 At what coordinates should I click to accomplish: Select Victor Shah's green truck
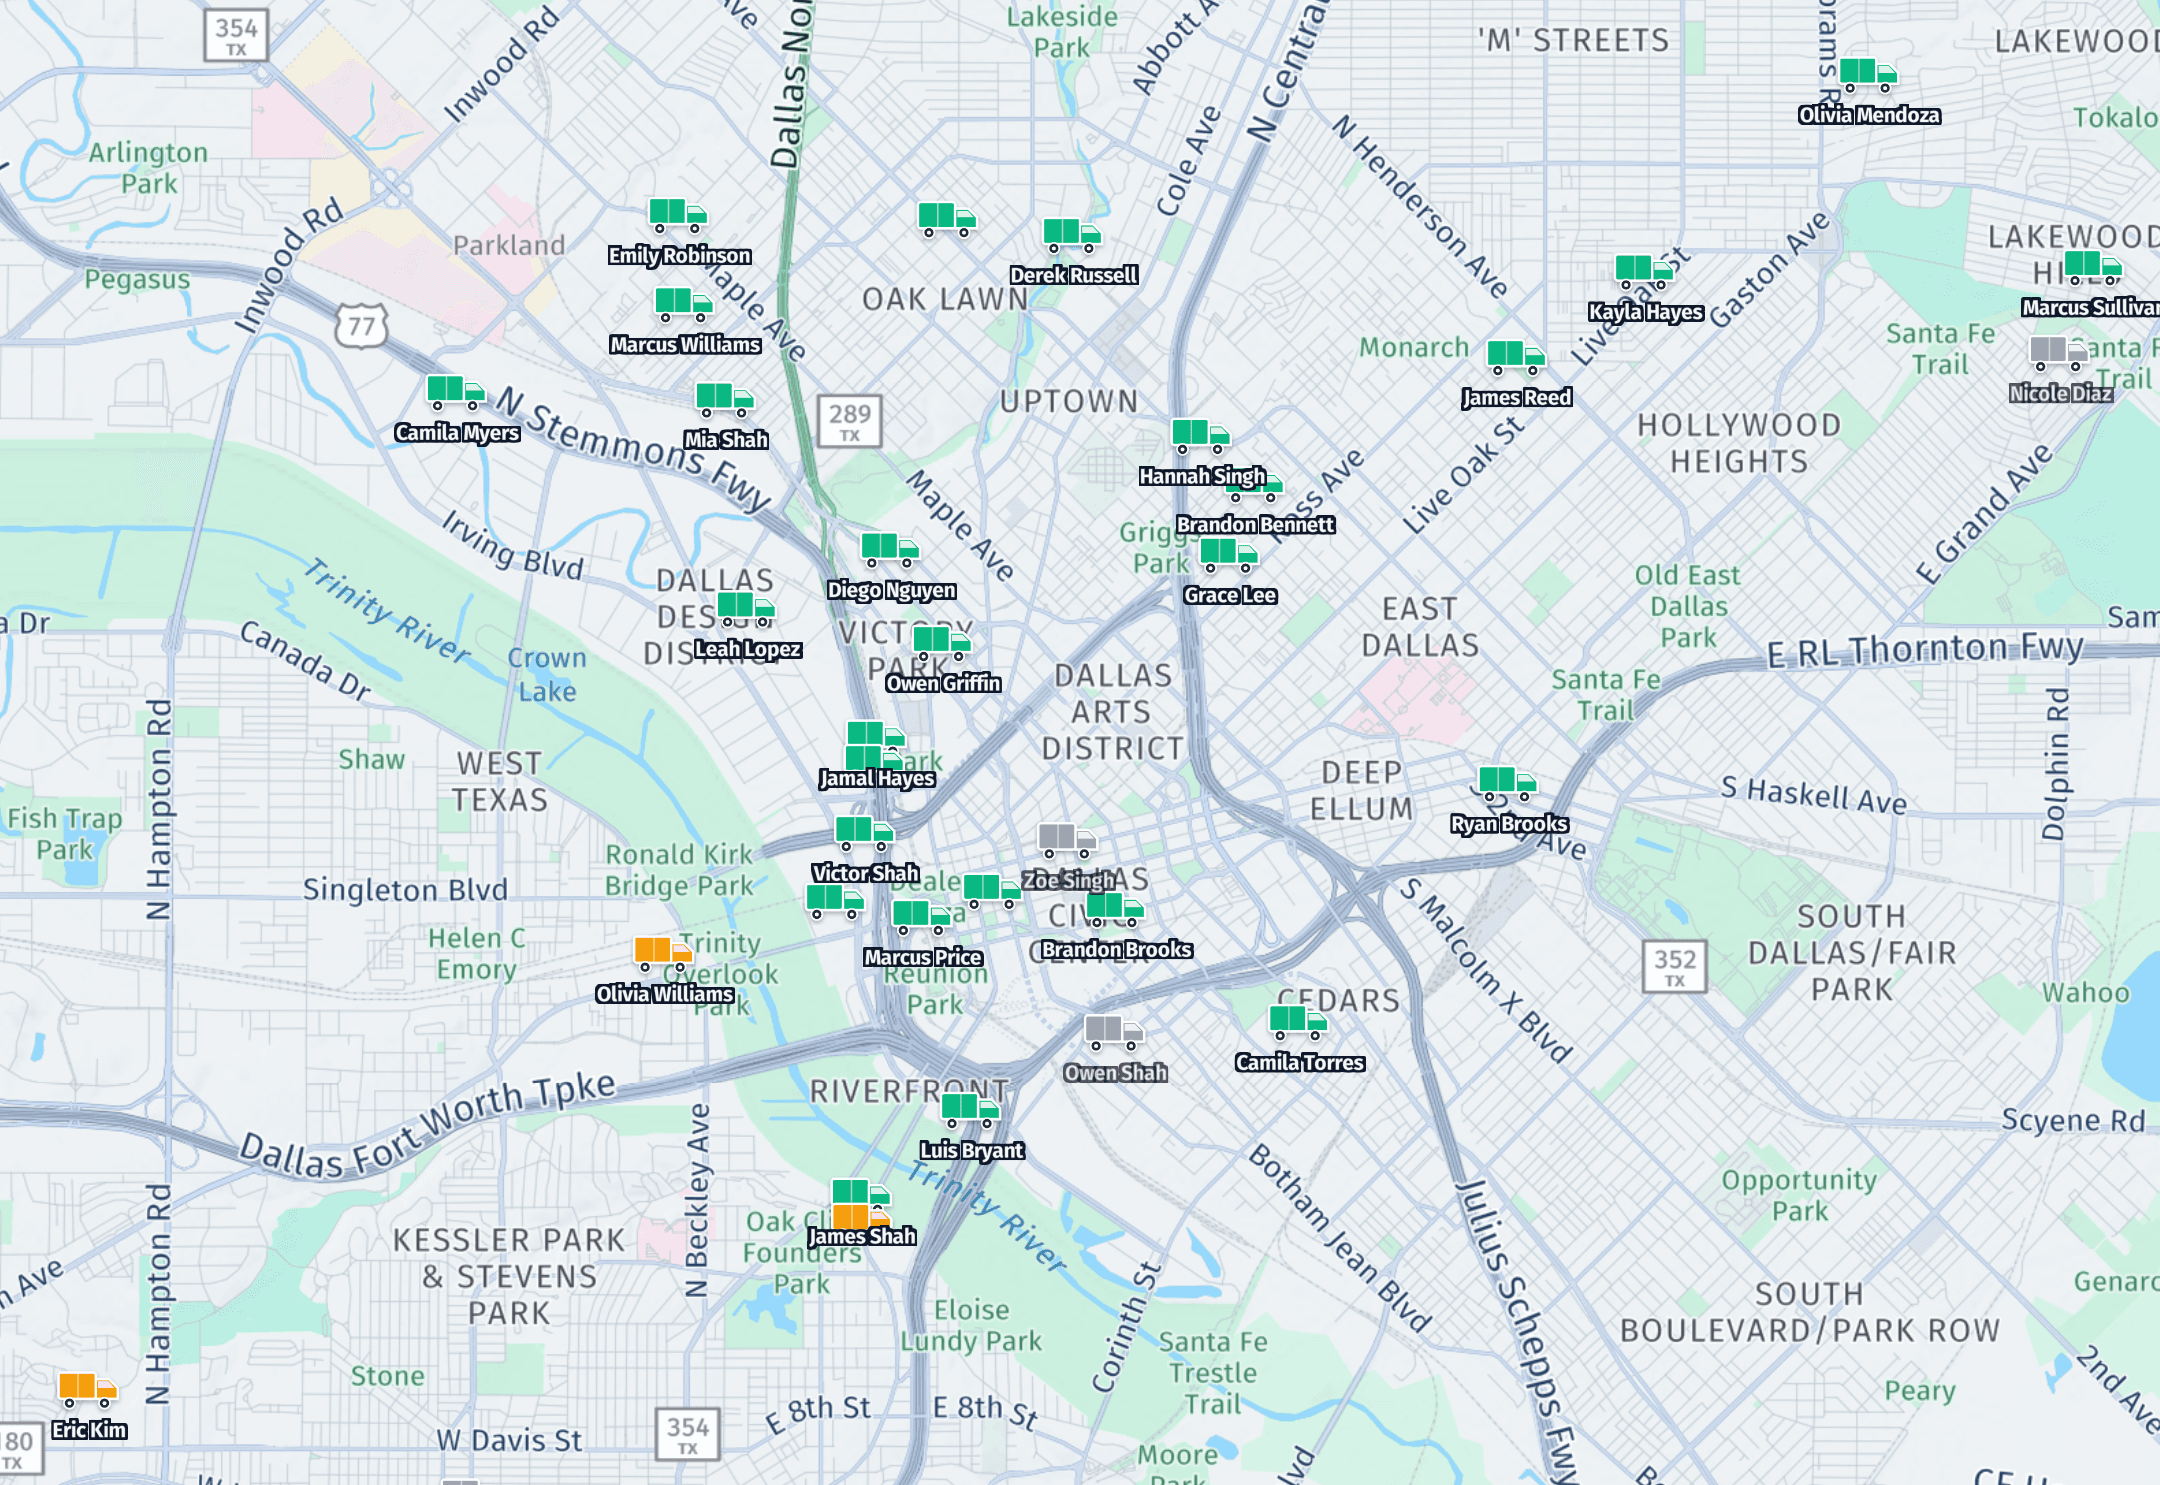tap(864, 833)
